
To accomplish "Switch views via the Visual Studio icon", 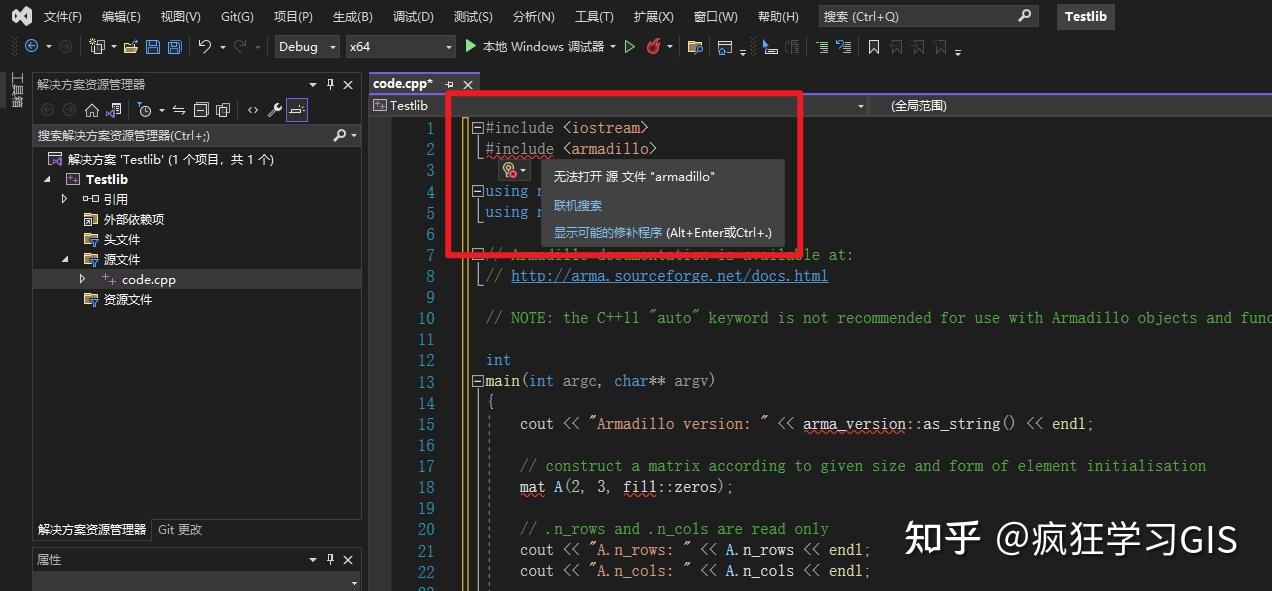I will 114,110.
